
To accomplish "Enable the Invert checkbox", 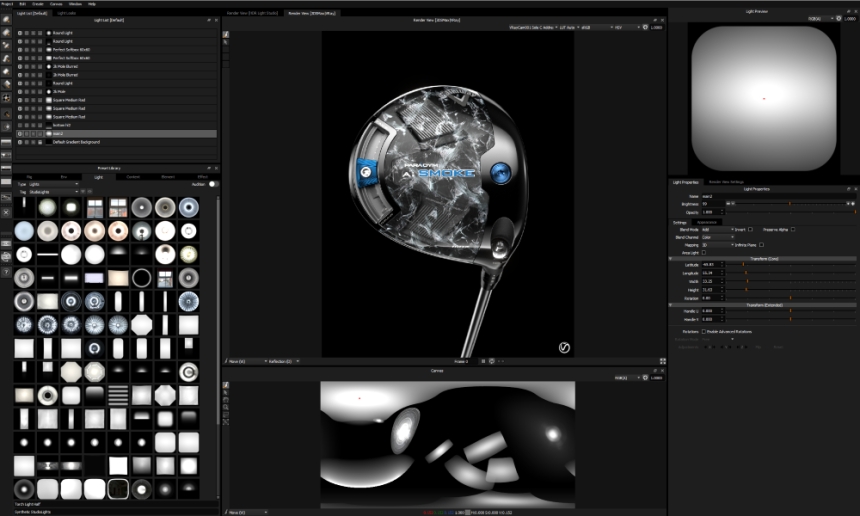I will 753,229.
